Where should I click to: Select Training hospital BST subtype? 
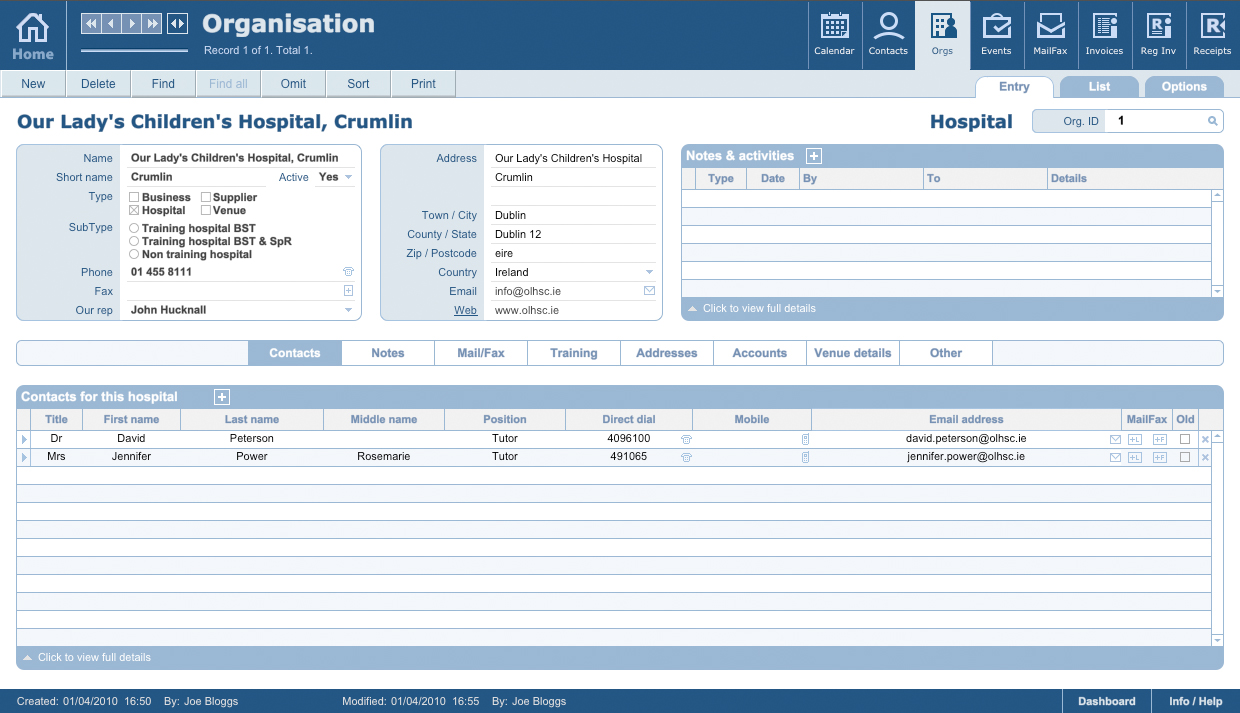pyautogui.click(x=134, y=229)
